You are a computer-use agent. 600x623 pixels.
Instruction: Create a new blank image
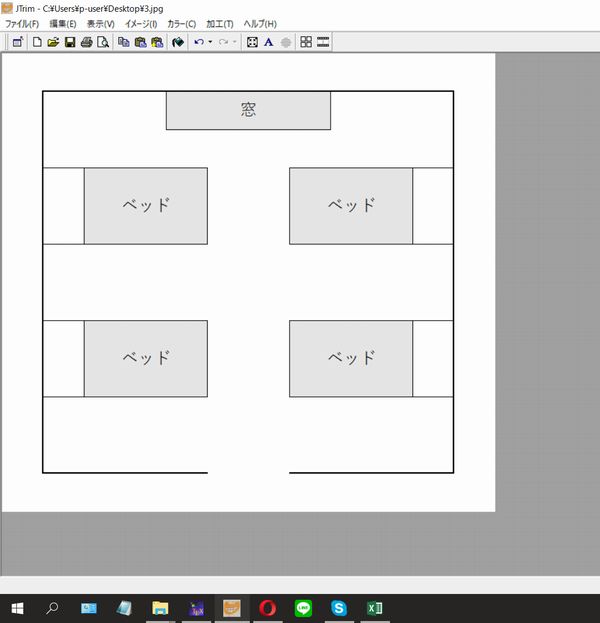click(37, 42)
